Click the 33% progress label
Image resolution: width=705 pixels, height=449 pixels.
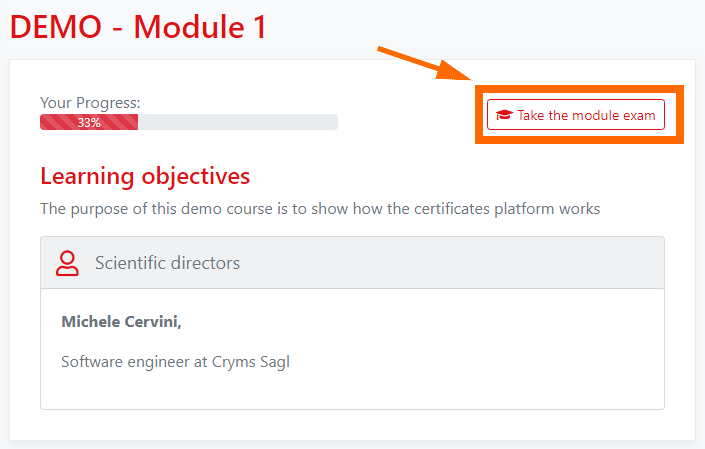89,122
